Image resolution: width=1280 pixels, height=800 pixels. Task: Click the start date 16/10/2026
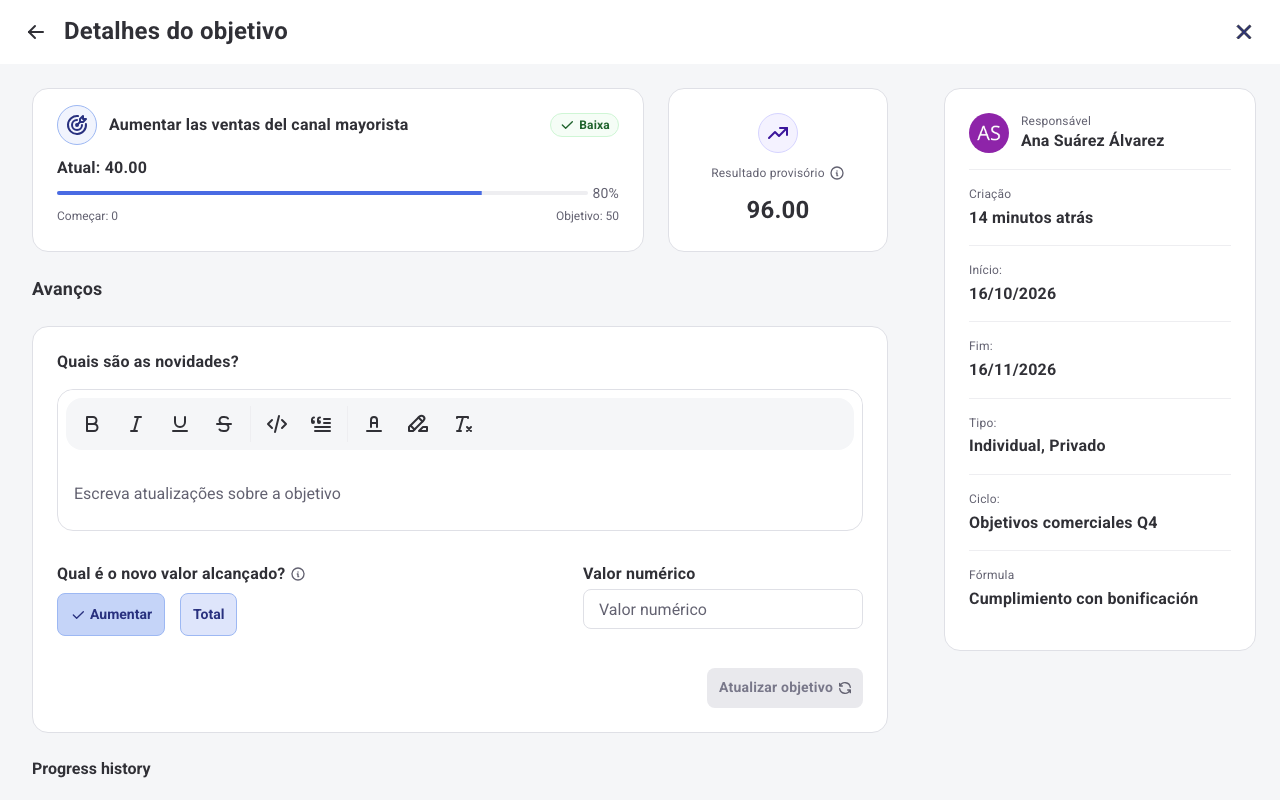(x=1013, y=294)
